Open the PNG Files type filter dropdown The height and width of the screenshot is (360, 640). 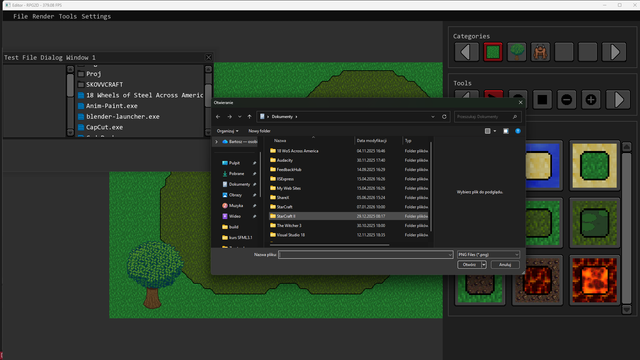(488, 254)
